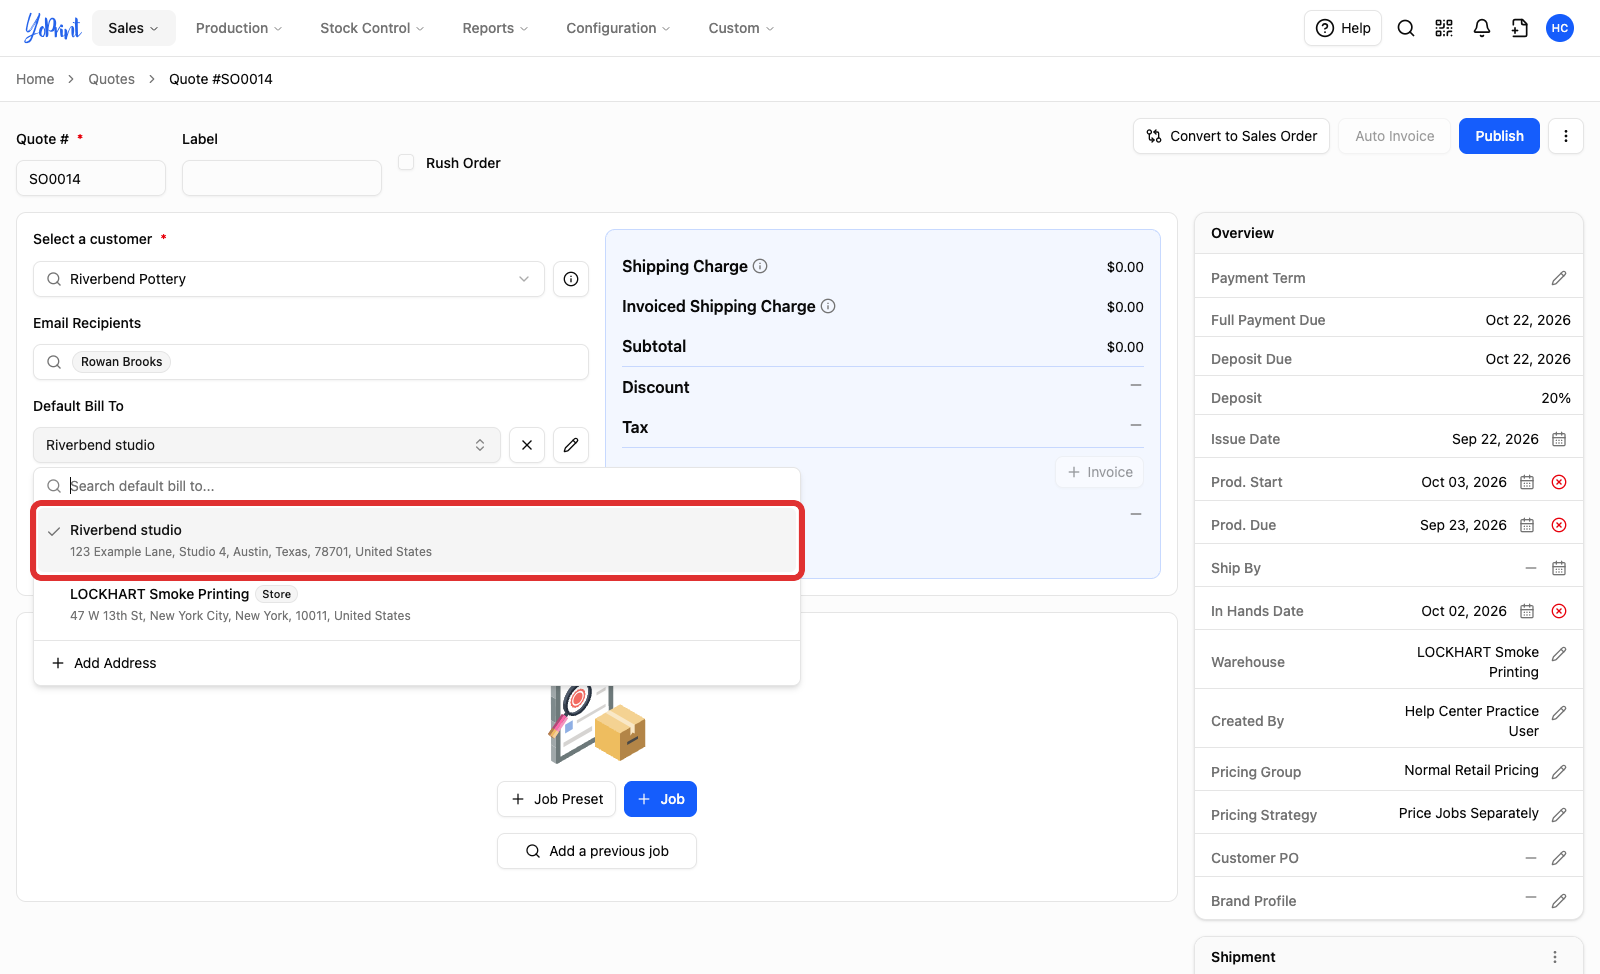Click Add Address in the dropdown
The width and height of the screenshot is (1600, 974).
pos(417,663)
